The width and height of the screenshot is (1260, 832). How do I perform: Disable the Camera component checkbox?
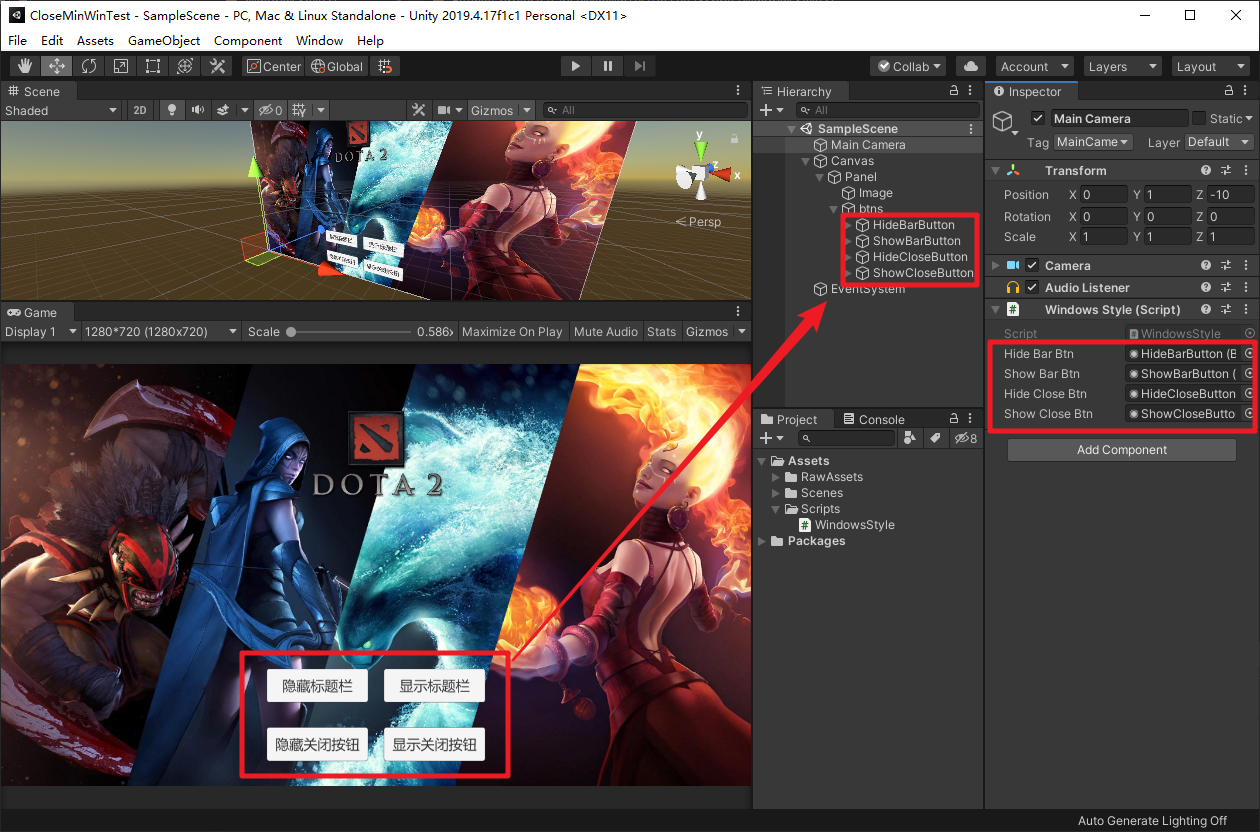[x=1032, y=265]
